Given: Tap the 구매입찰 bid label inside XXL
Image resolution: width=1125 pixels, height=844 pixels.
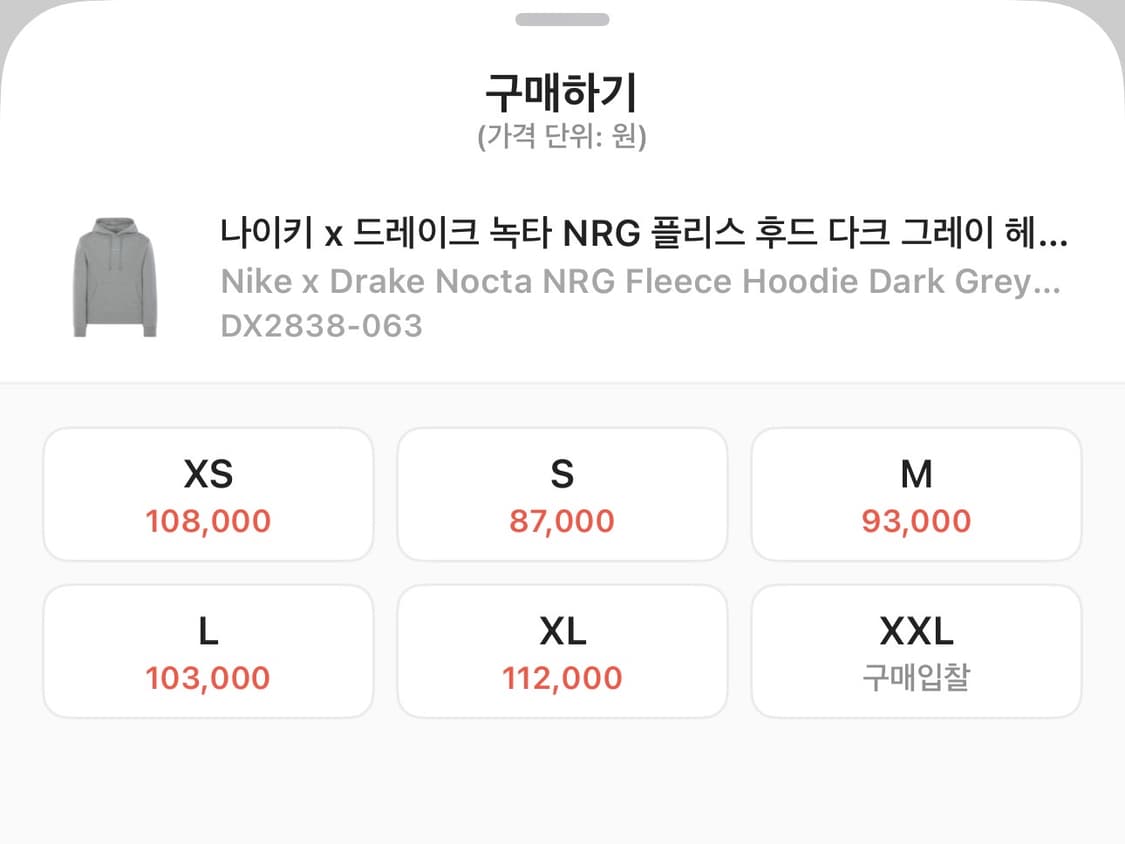Looking at the screenshot, I should pos(916,678).
